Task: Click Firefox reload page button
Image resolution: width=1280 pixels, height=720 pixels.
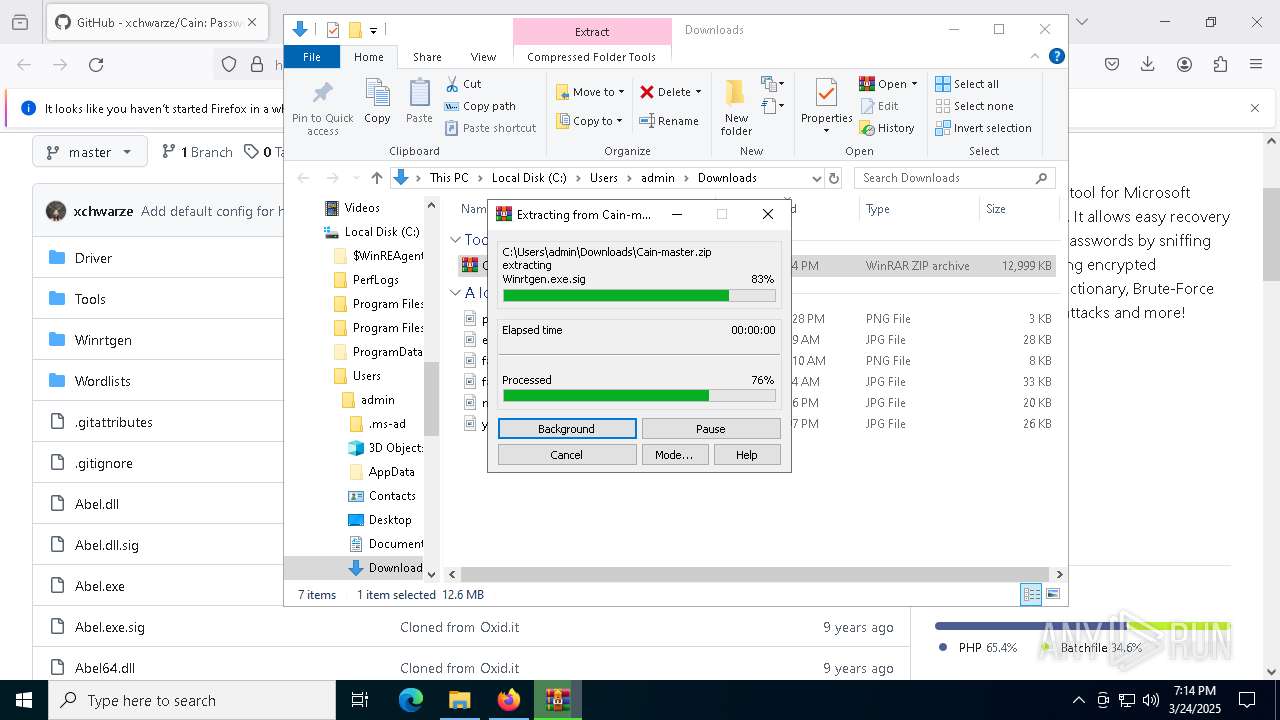Action: [x=96, y=65]
